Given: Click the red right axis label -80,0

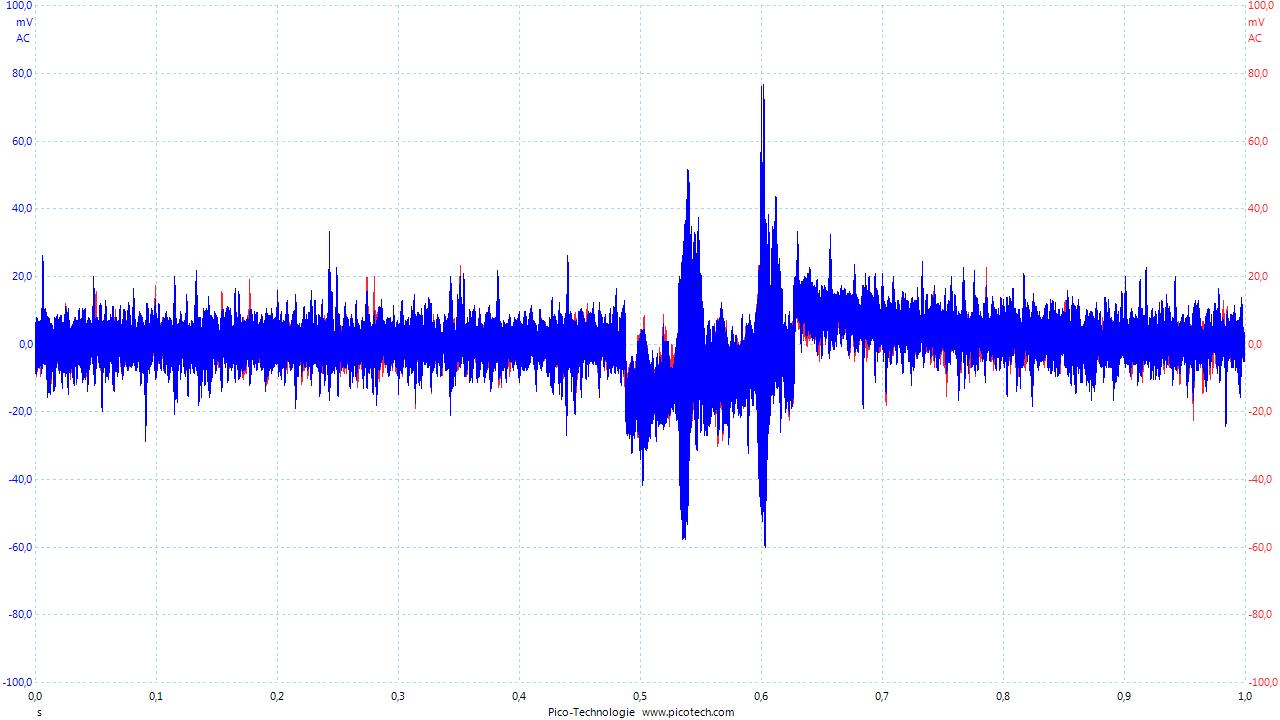Looking at the screenshot, I should click(1260, 614).
